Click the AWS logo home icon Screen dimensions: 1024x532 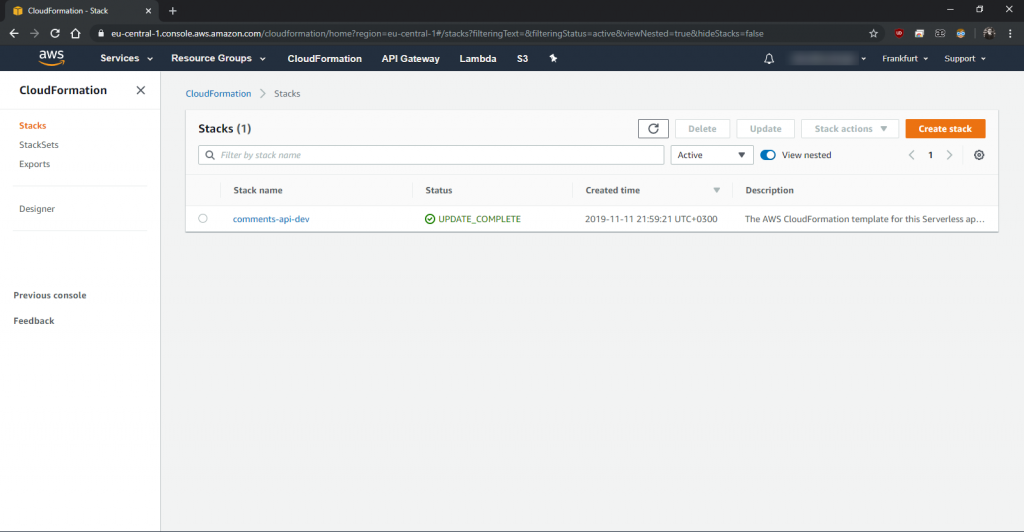51,57
